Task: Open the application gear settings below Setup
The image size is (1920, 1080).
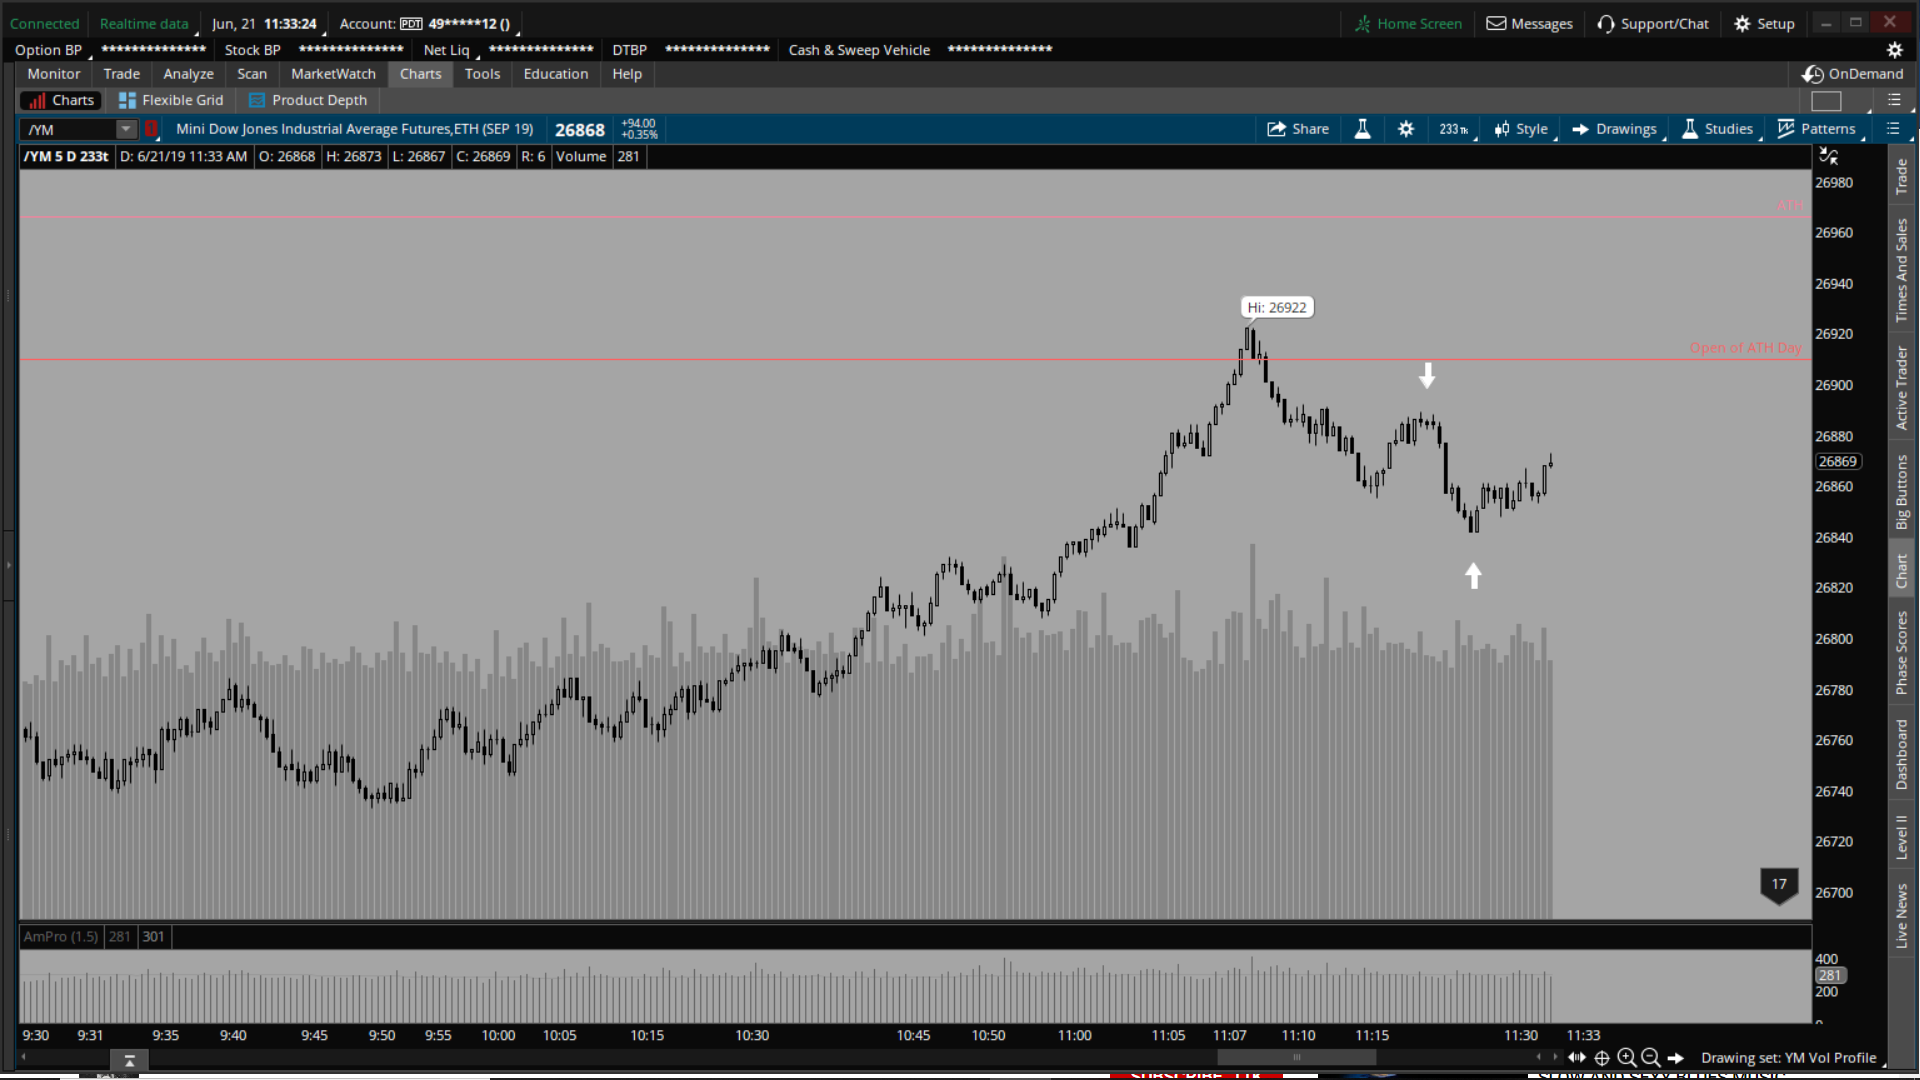Action: click(1894, 50)
